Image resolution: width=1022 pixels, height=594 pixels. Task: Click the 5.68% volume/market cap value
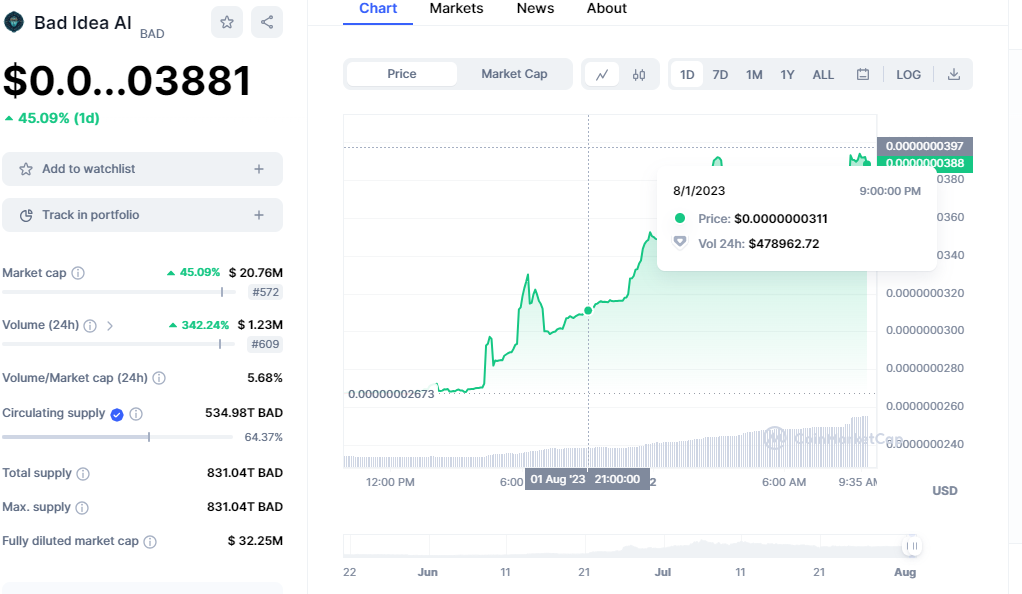(265, 378)
